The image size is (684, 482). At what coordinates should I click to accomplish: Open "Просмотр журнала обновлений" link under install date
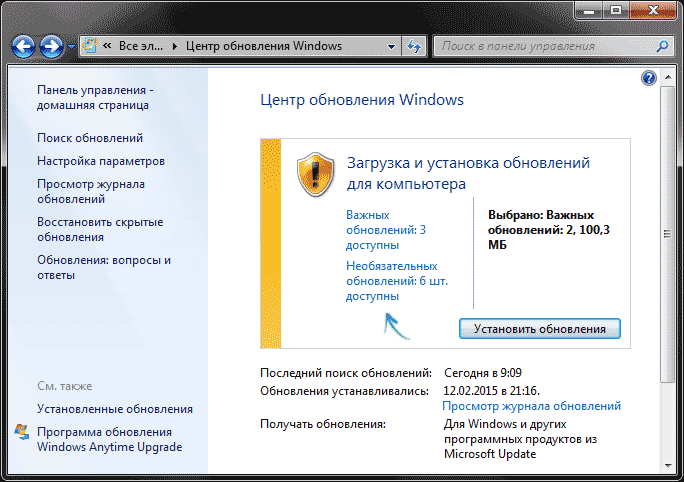pos(531,406)
